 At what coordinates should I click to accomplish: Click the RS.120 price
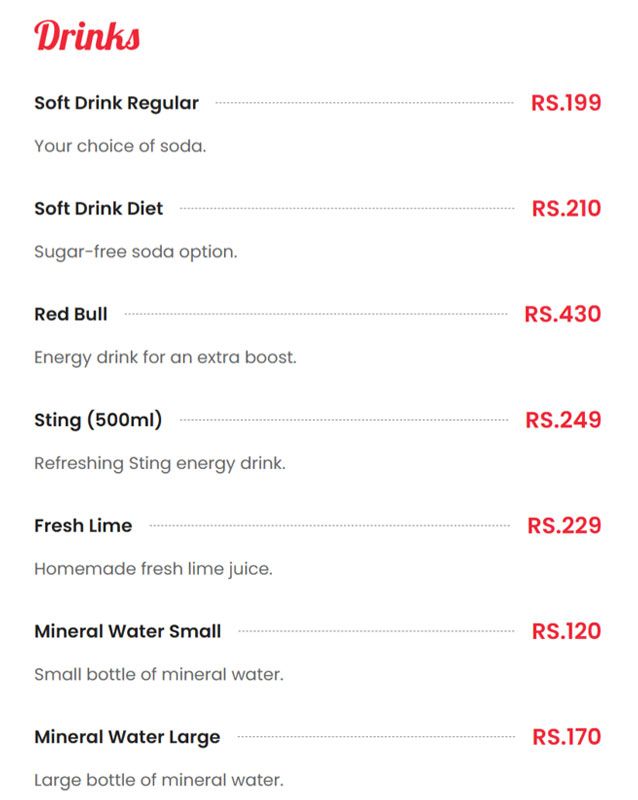click(x=567, y=631)
